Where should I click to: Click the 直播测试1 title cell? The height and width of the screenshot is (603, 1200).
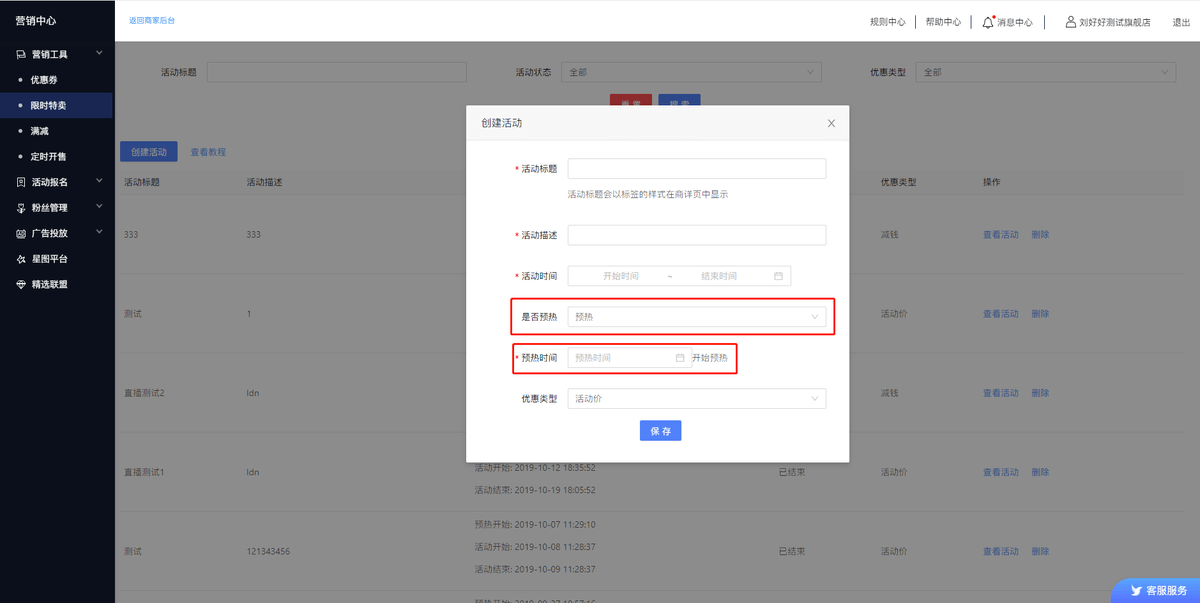click(144, 472)
